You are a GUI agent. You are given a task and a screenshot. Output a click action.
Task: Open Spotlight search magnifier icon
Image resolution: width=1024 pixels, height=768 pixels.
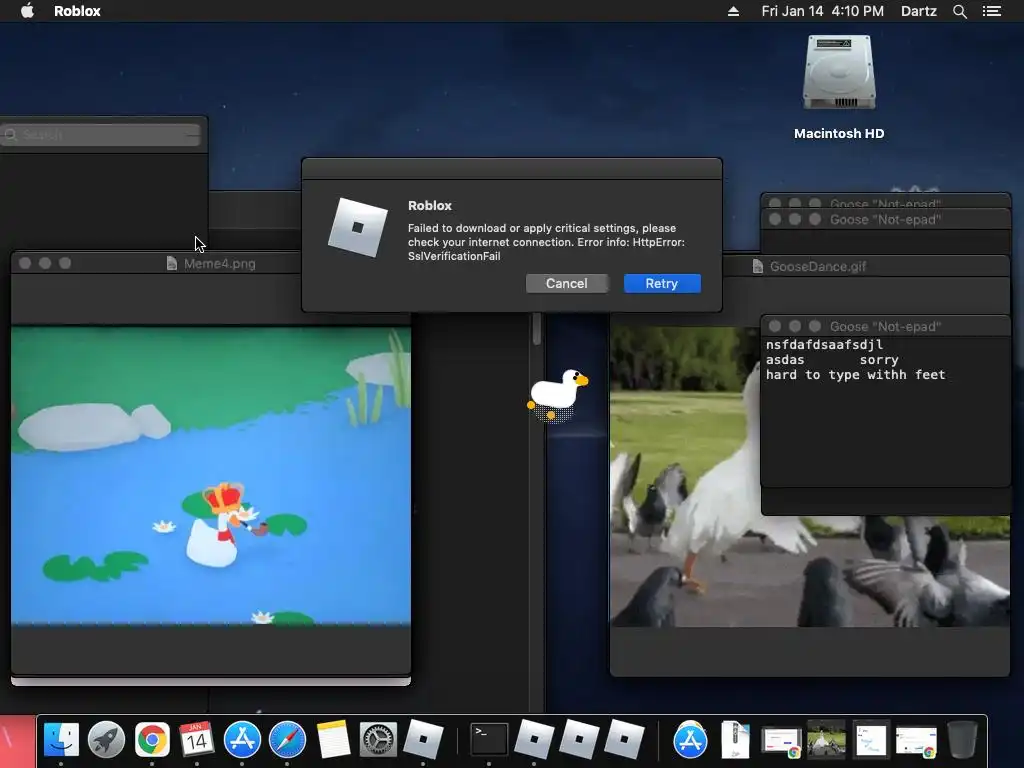[959, 11]
